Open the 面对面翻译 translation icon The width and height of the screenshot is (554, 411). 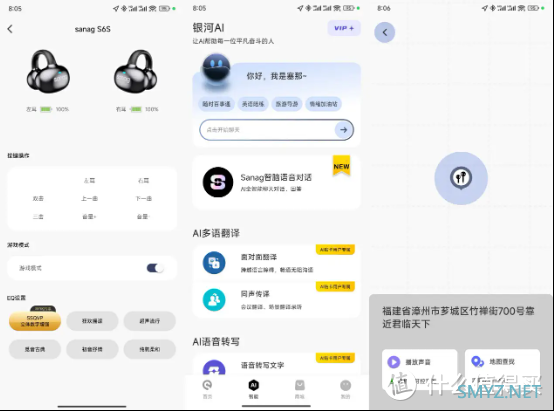click(214, 263)
